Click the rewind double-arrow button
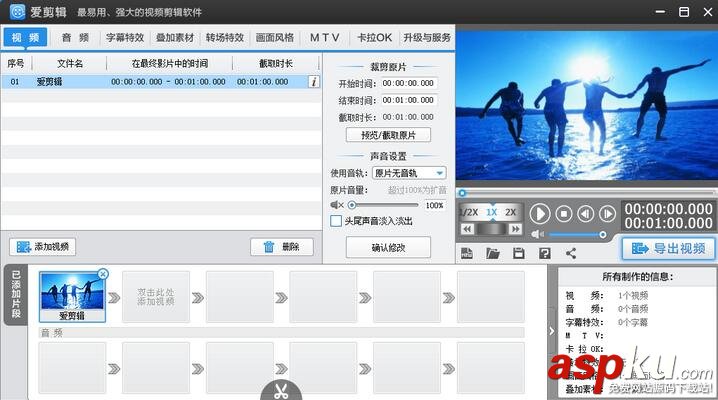Screen dimensions: 718x400 [x=467, y=229]
